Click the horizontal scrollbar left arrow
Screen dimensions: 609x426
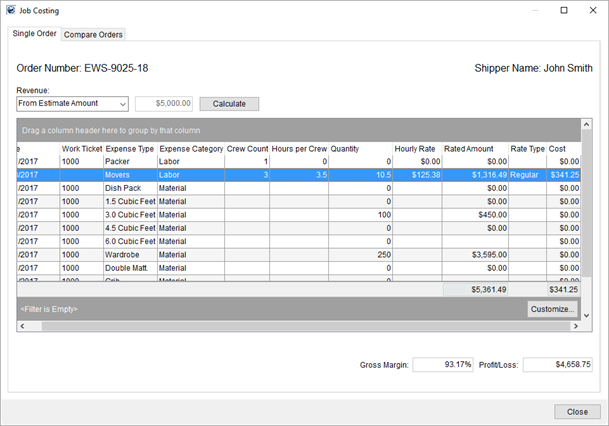22,326
